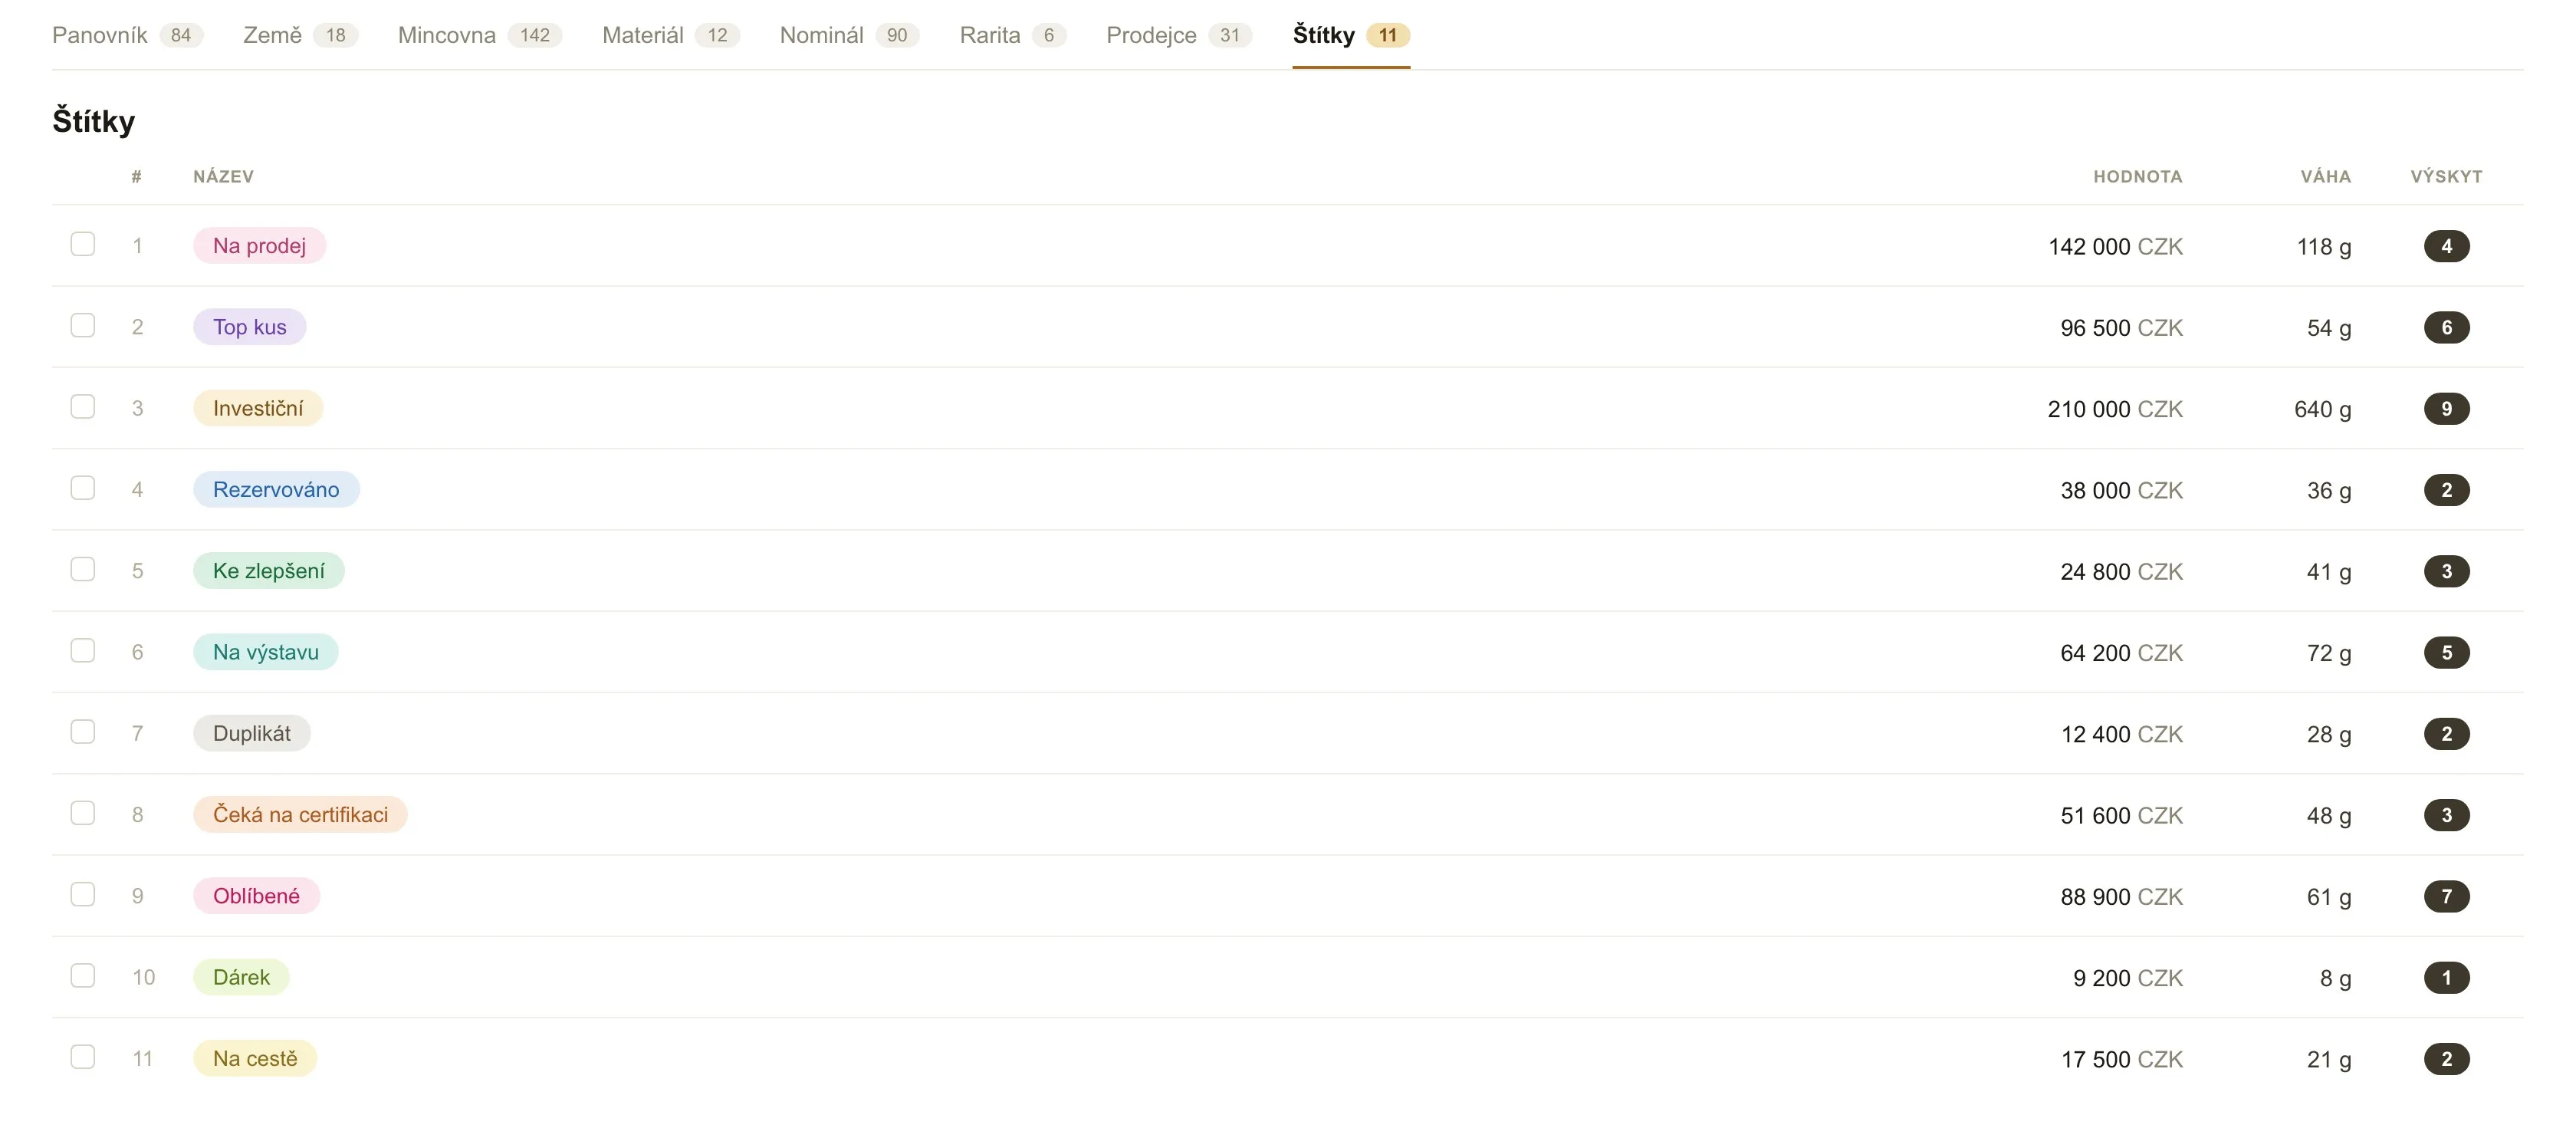This screenshot has height=1138, width=2576.
Task: Mark the Na cestě row checkbox
Action: pyautogui.click(x=83, y=1057)
